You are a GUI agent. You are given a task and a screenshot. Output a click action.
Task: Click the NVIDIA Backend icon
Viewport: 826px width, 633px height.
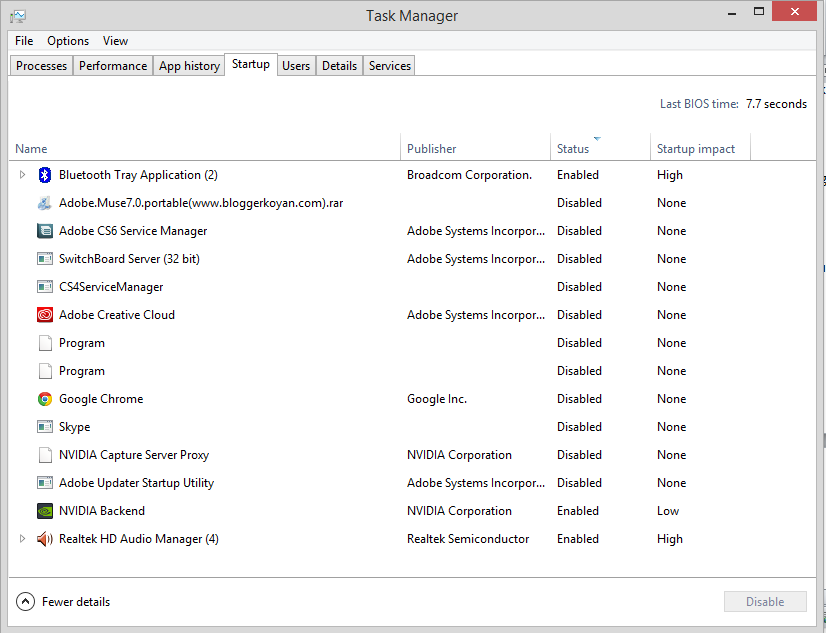[x=44, y=511]
